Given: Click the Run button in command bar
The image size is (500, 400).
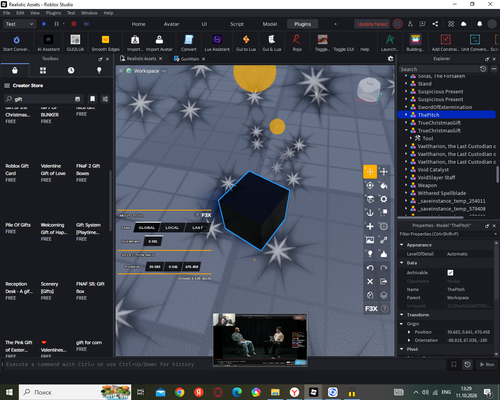Looking at the screenshot, I should point(487,364).
